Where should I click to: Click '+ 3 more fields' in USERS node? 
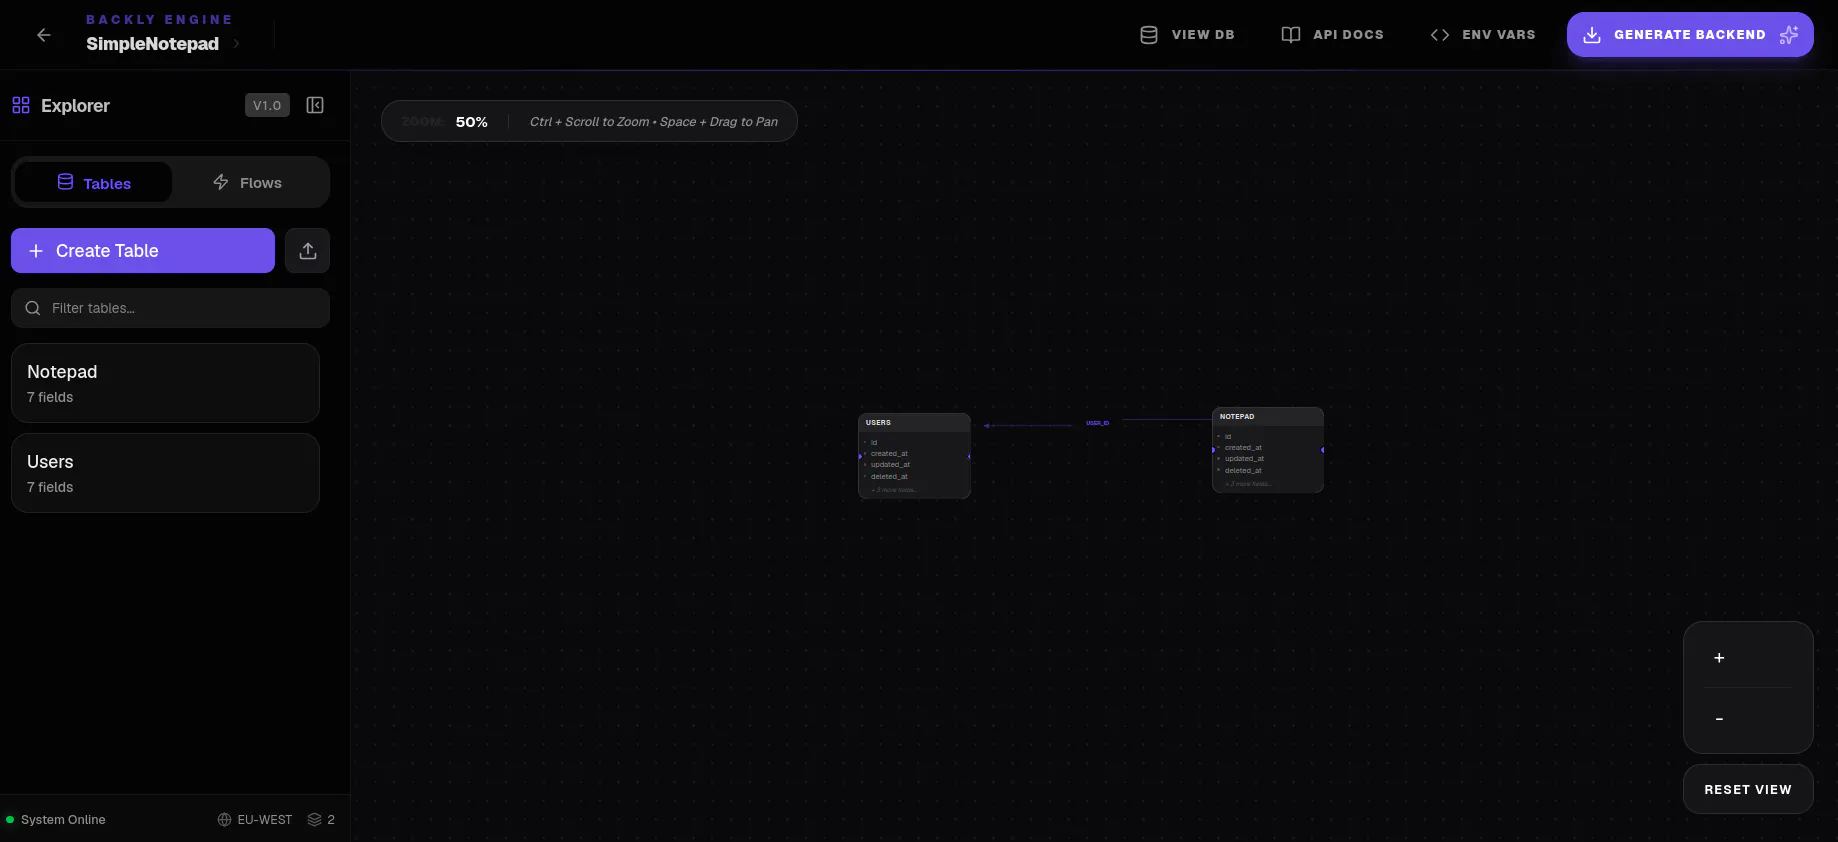[894, 490]
